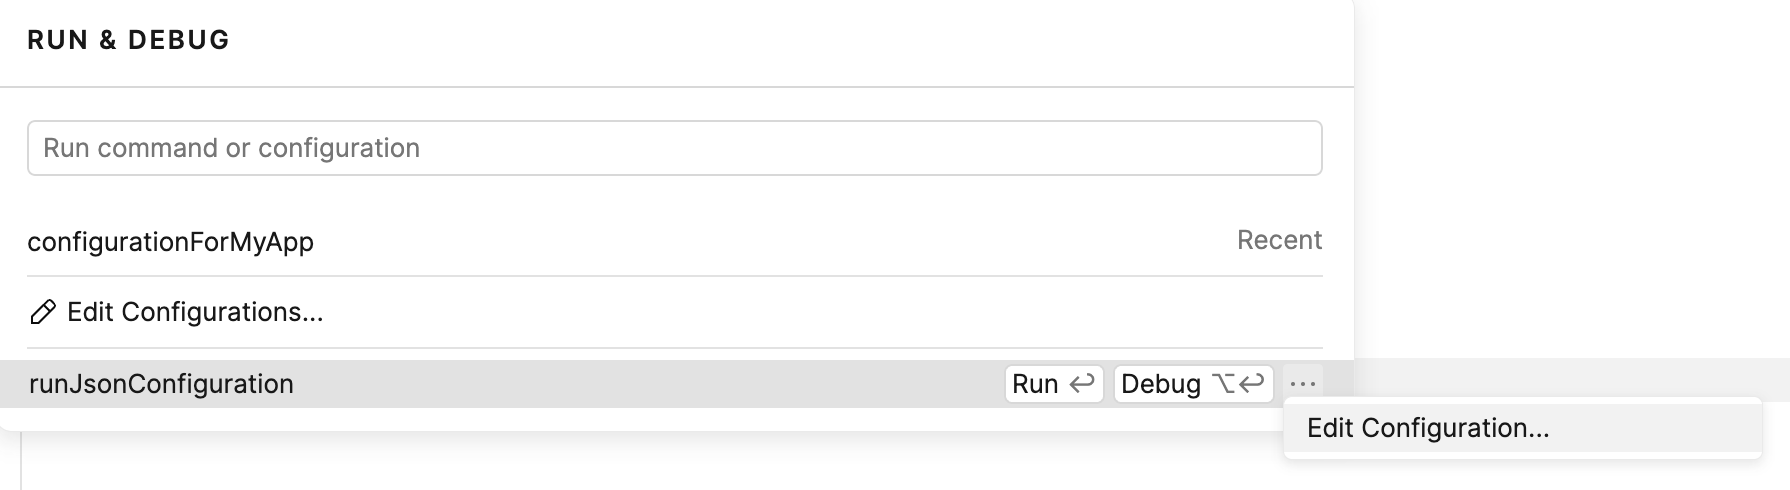Click the Recent label next to configurationForMyApp
The width and height of the screenshot is (1790, 490).
coord(1279,241)
